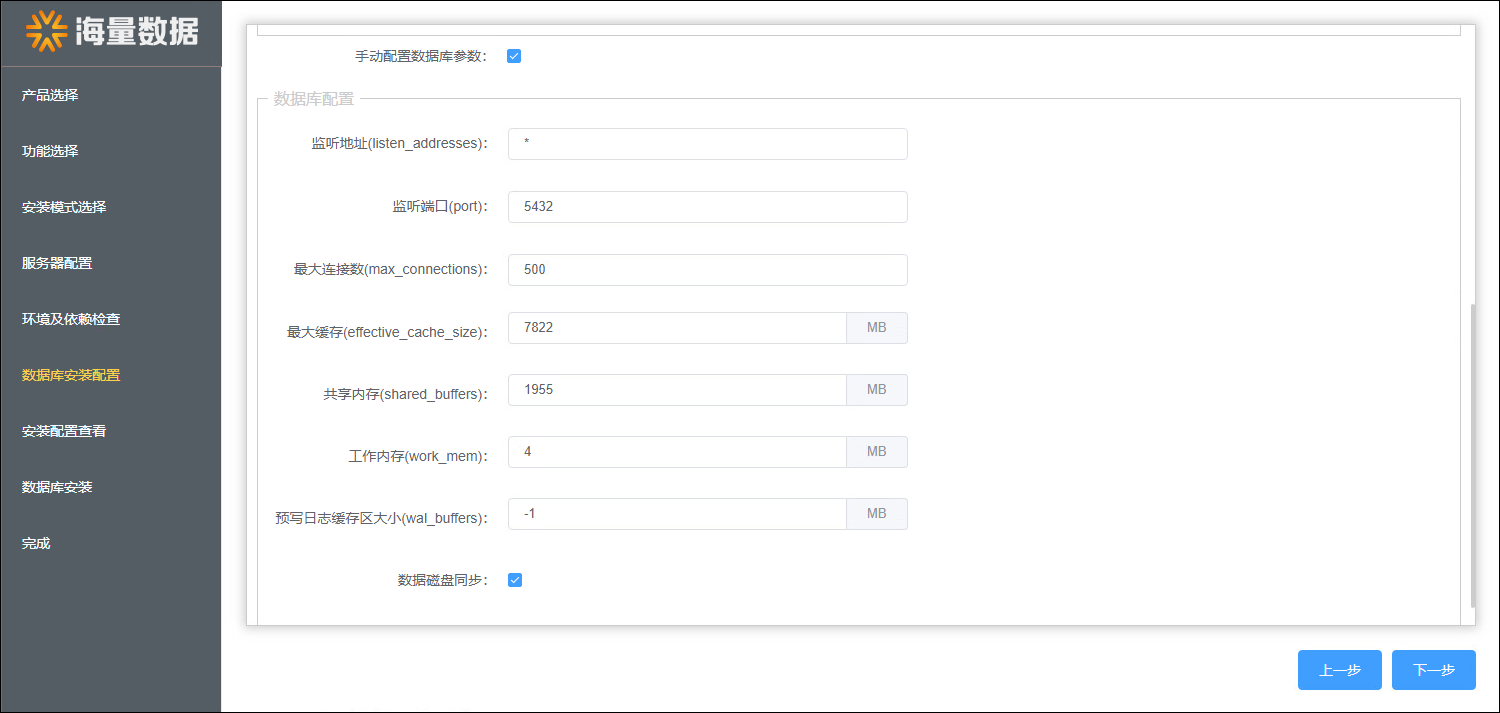Click the 最大连接数(max_connections) label

coord(390,270)
